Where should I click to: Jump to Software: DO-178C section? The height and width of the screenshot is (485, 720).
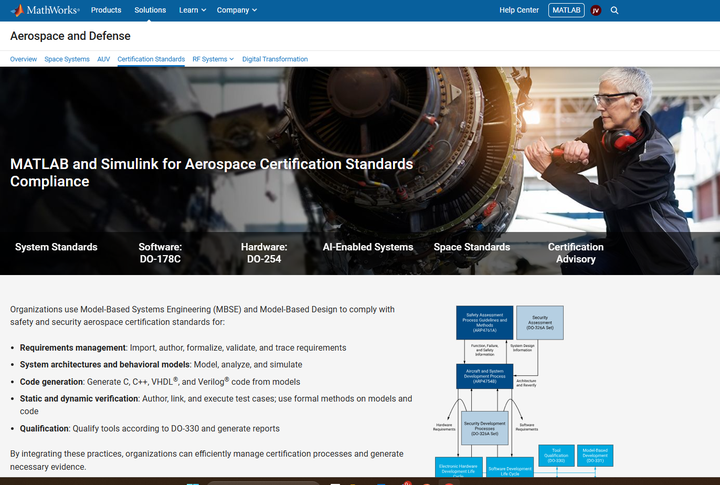(160, 253)
